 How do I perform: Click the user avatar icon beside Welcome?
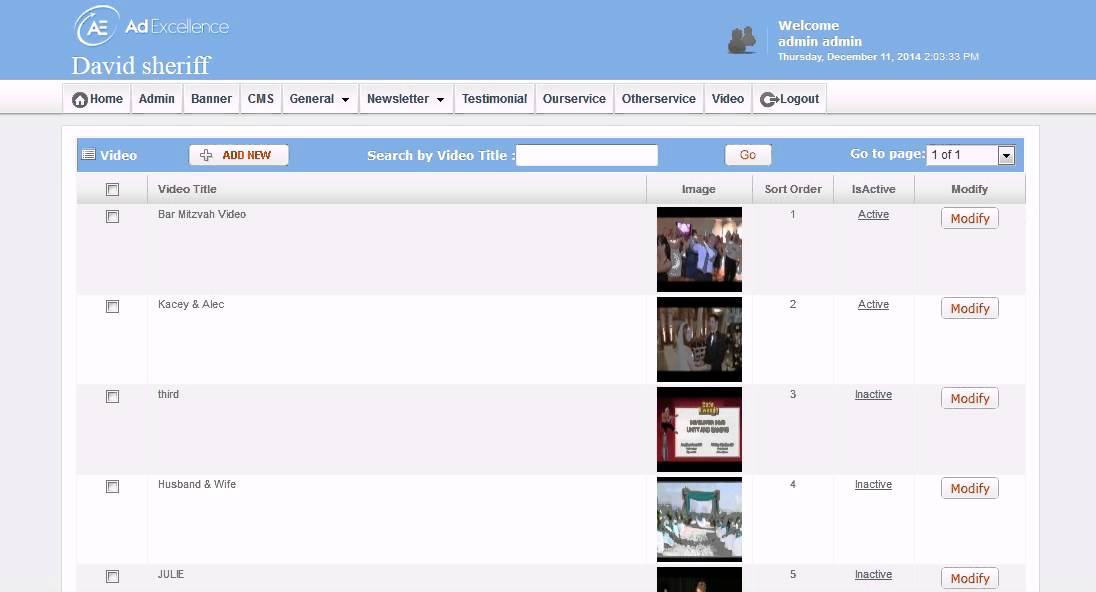742,41
